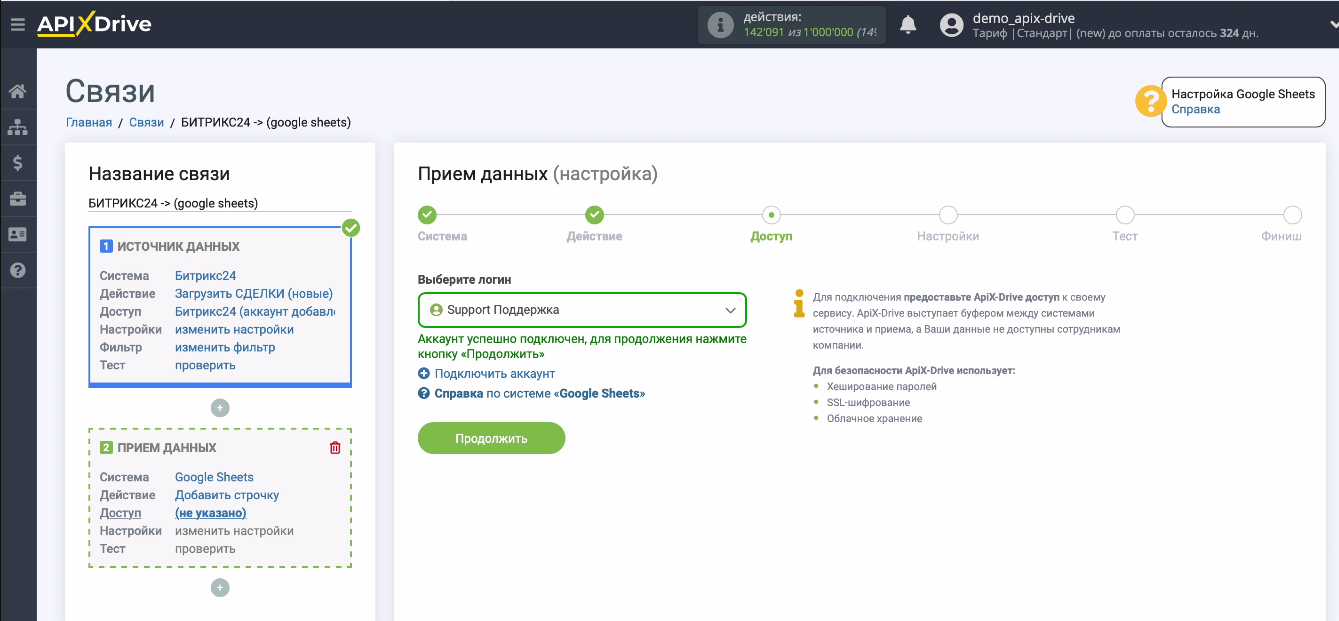Go to Главная breadcrumb
The height and width of the screenshot is (621, 1339).
tap(89, 123)
